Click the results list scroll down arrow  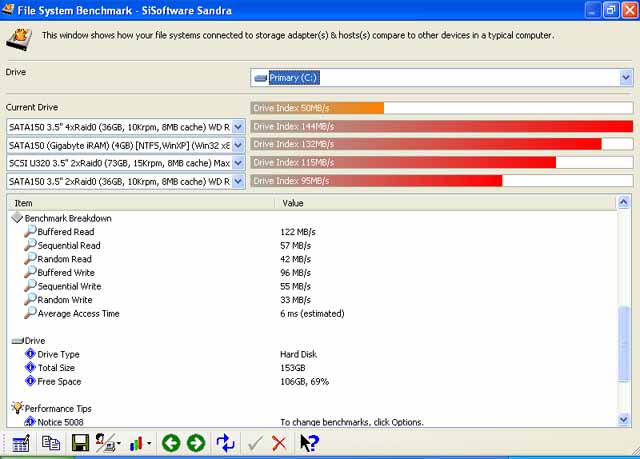tap(624, 419)
